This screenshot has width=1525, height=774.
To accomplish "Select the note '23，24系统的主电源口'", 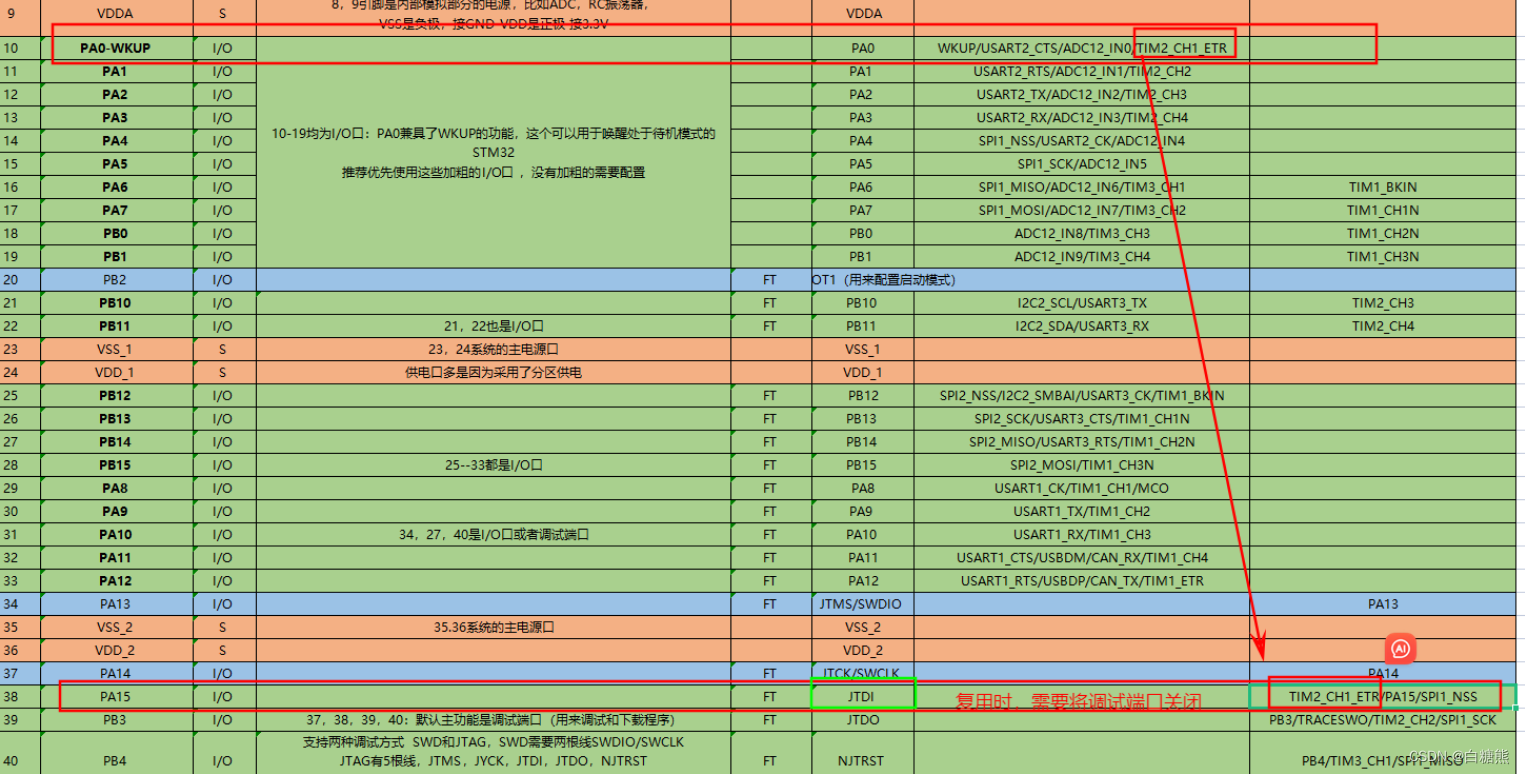I will [493, 349].
